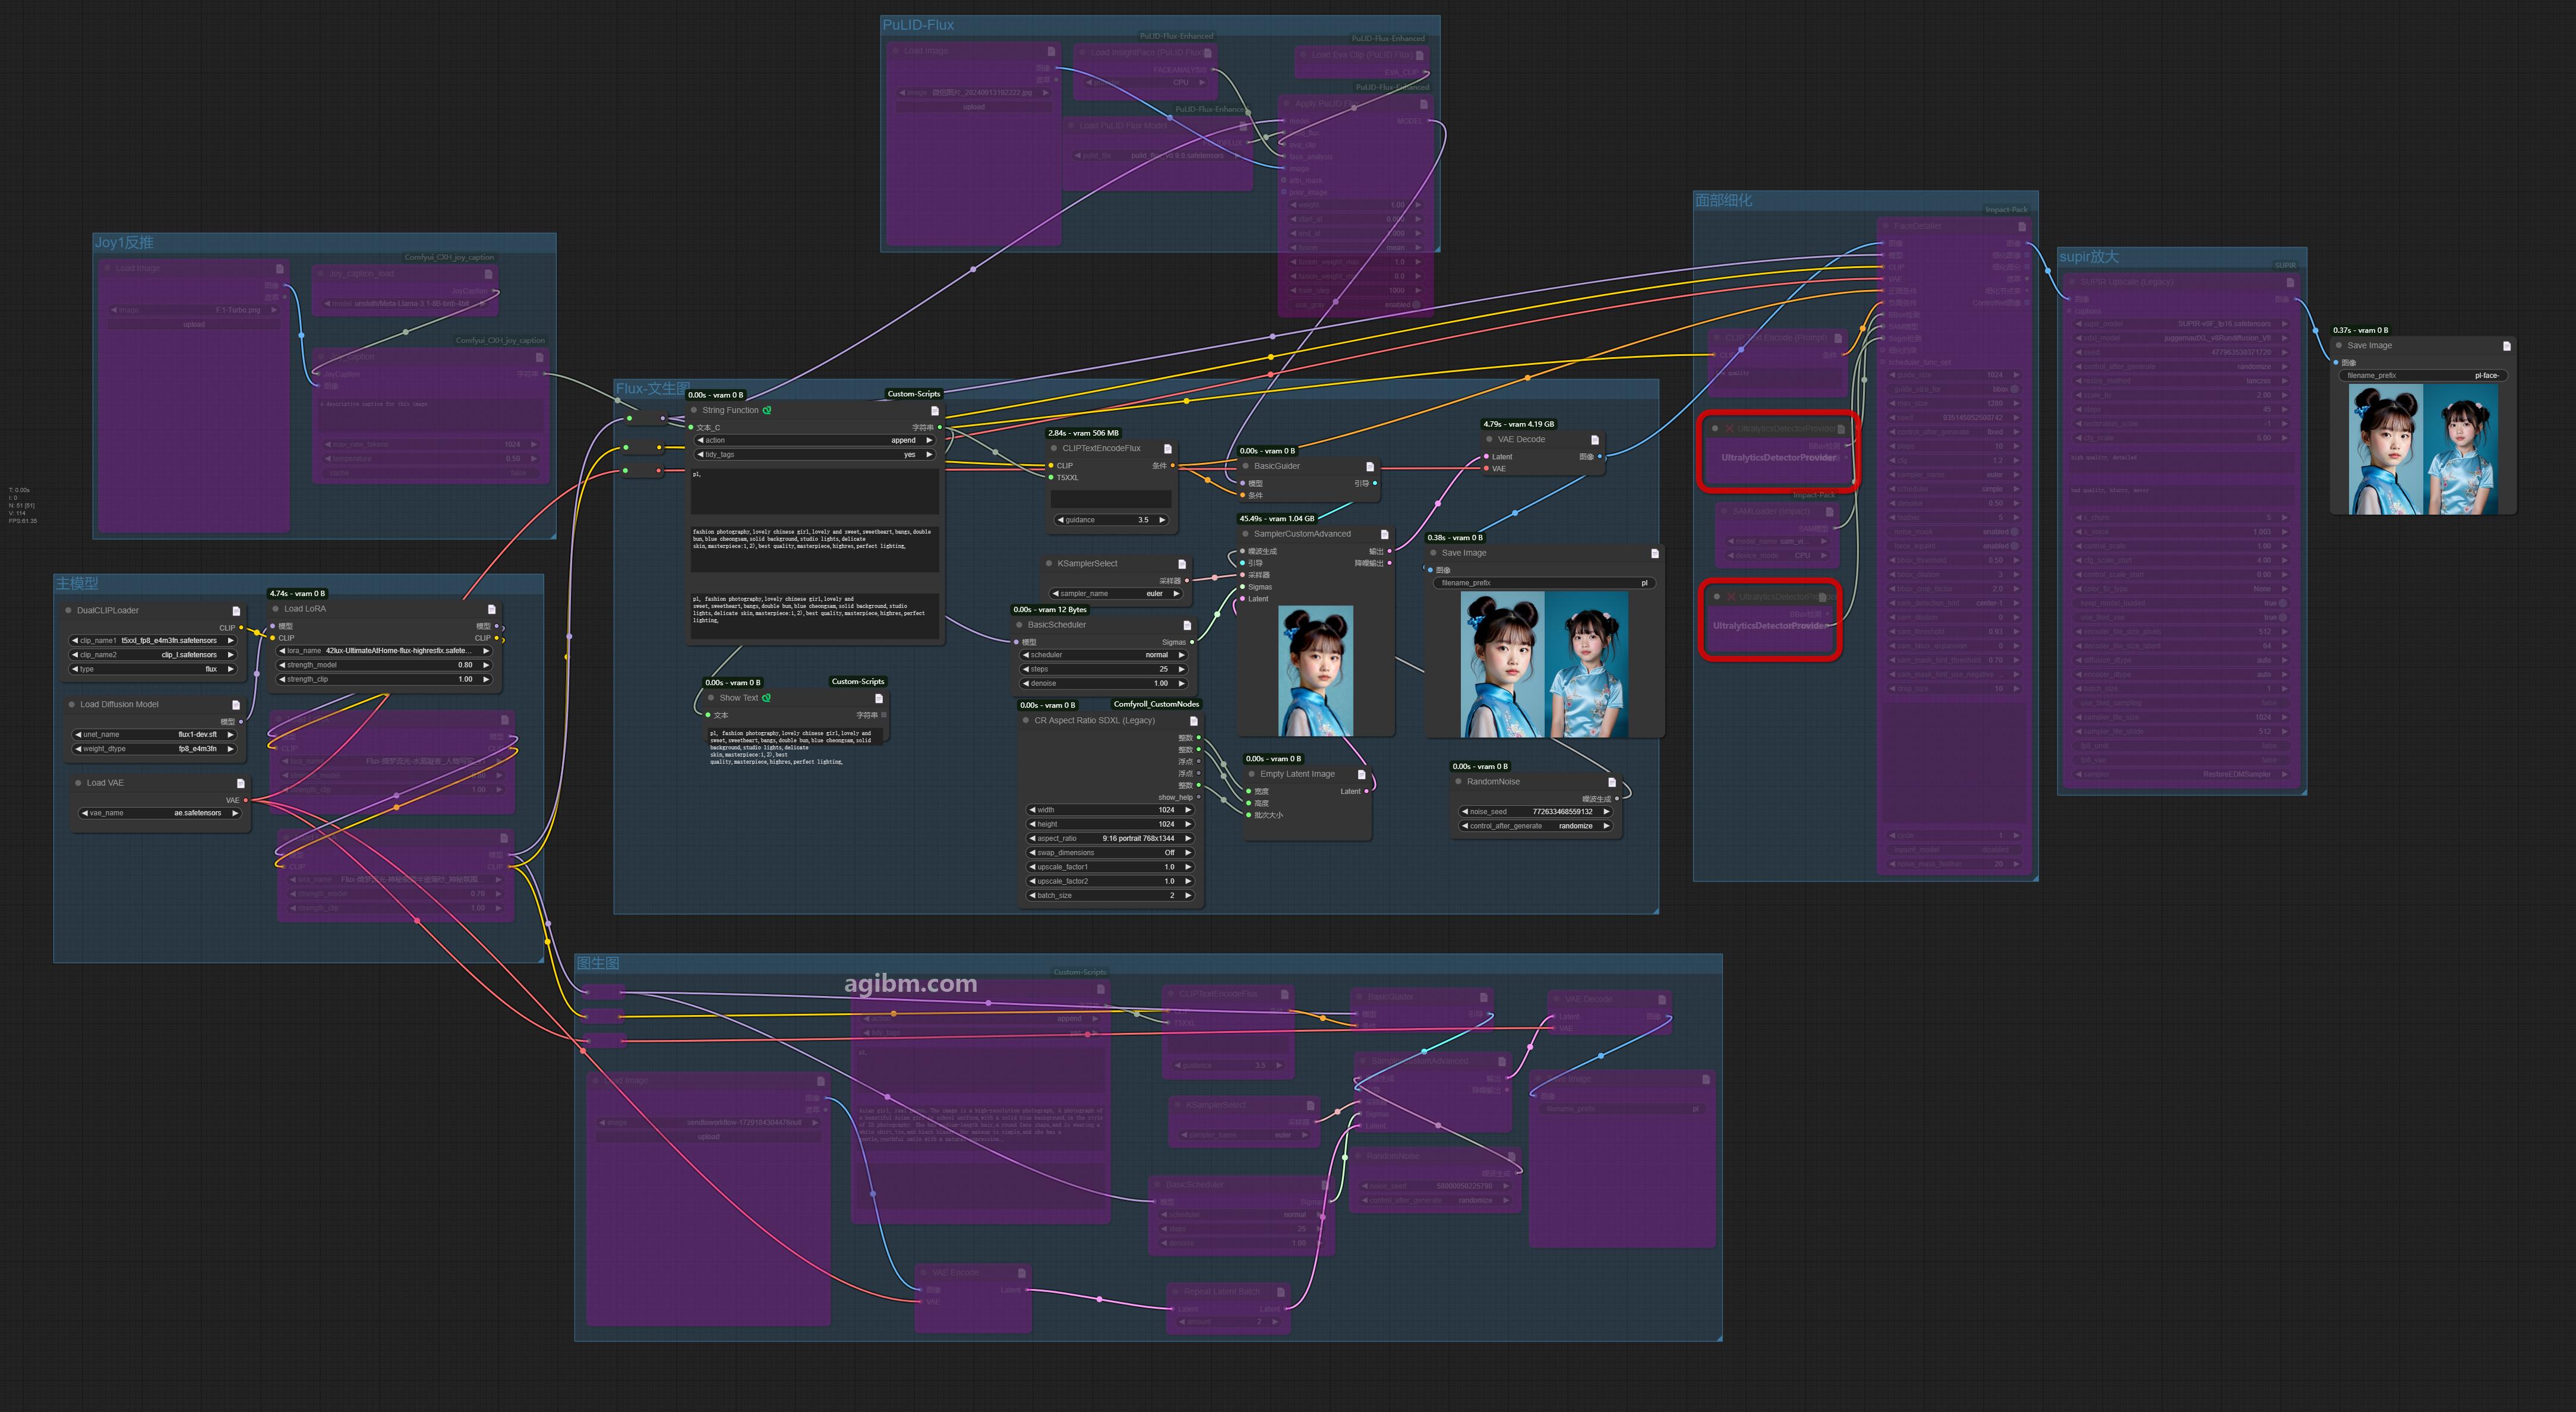Click the green pysssss icon beside Show Text title
Viewport: 2576px width, 1412px height.
coord(767,698)
